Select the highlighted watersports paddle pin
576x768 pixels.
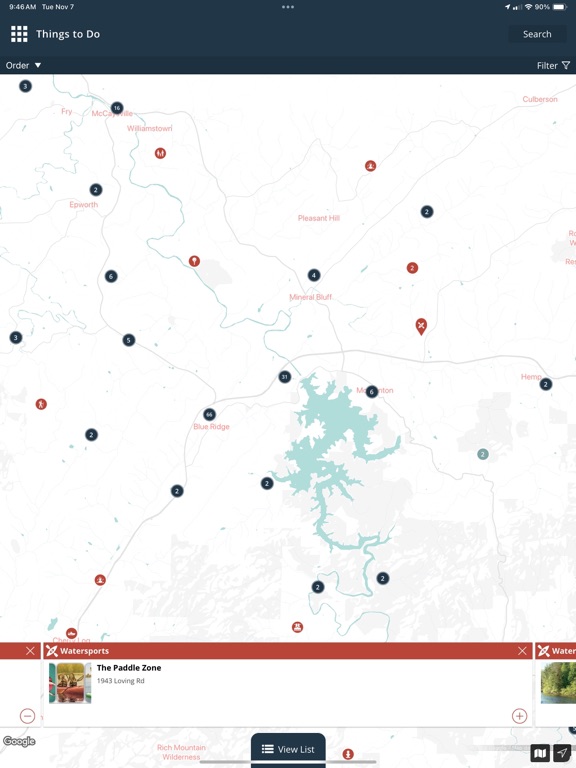(421, 326)
